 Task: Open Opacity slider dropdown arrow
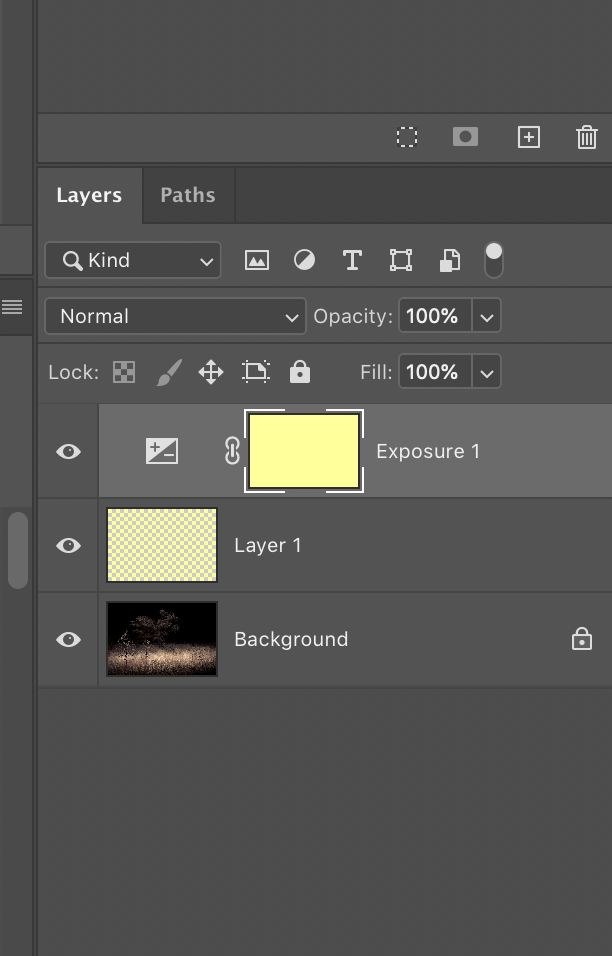tap(486, 316)
